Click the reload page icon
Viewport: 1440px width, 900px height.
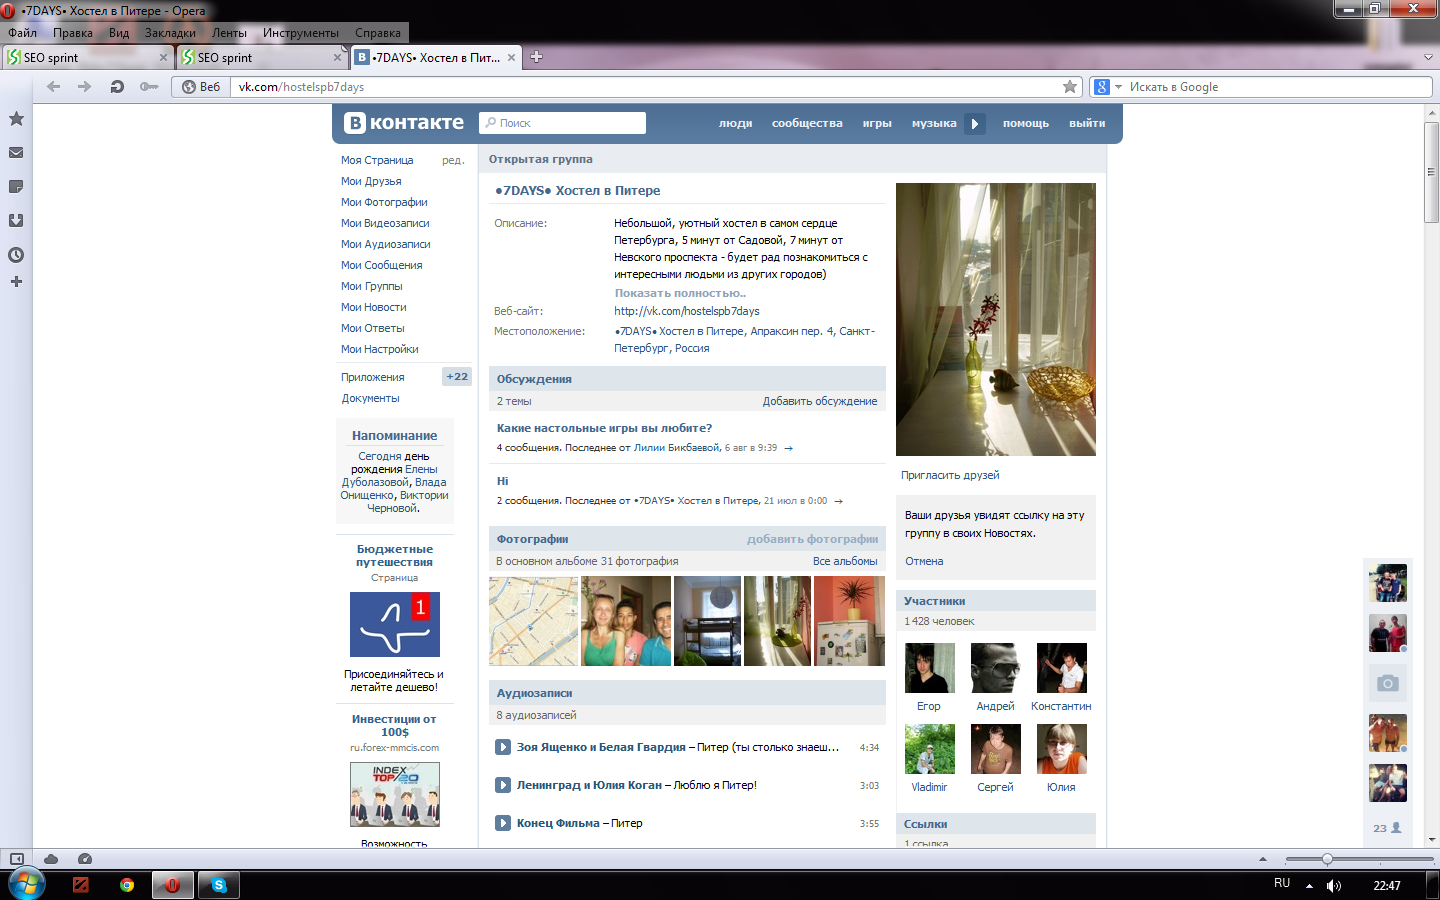click(117, 87)
